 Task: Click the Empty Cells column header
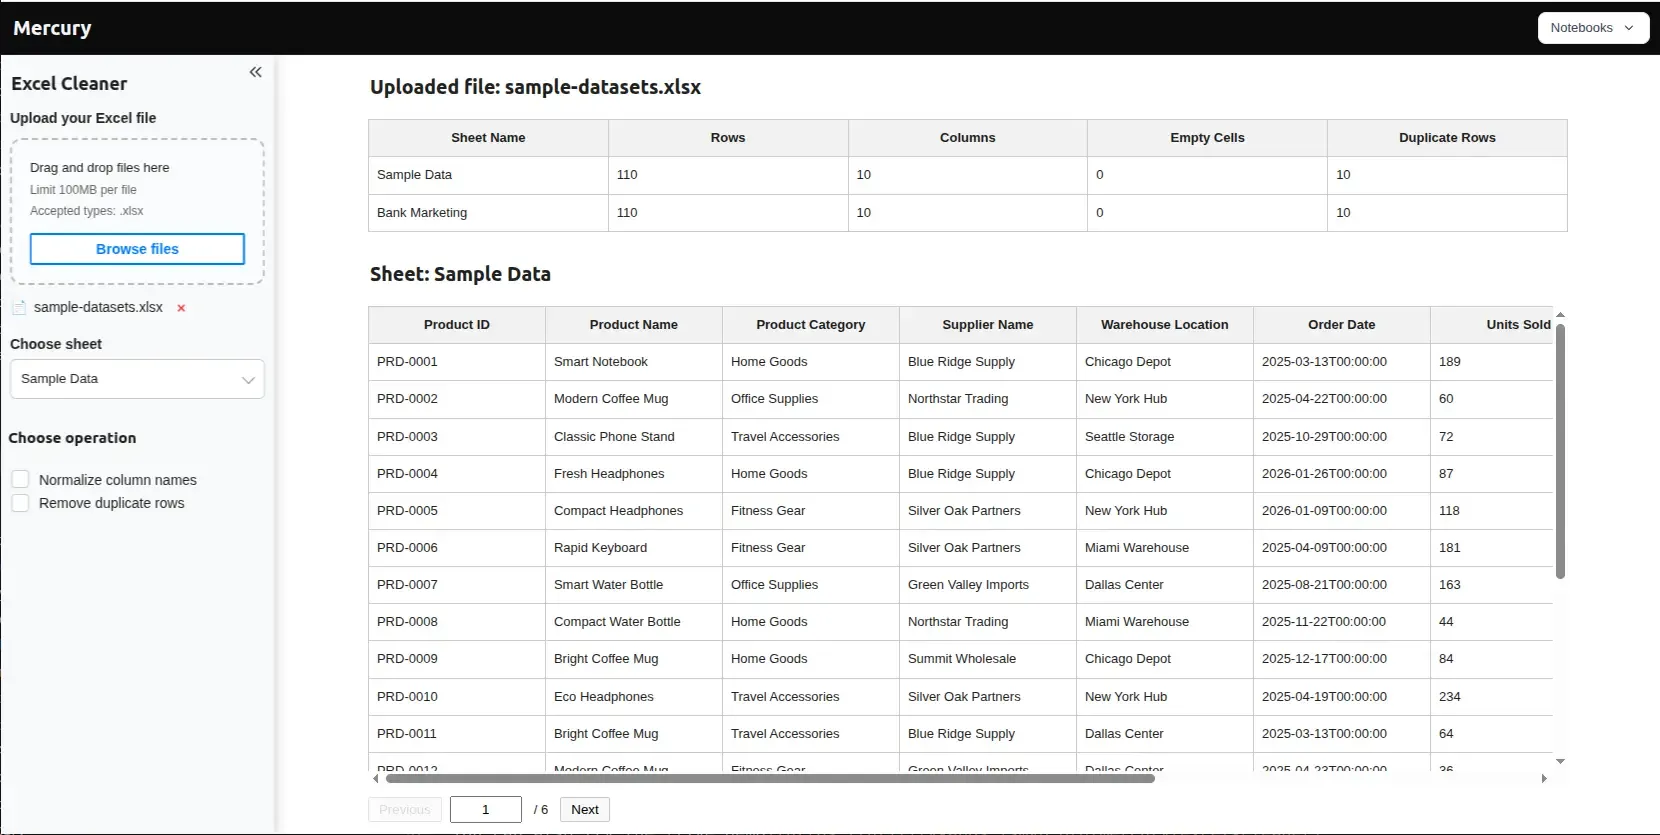coord(1207,138)
